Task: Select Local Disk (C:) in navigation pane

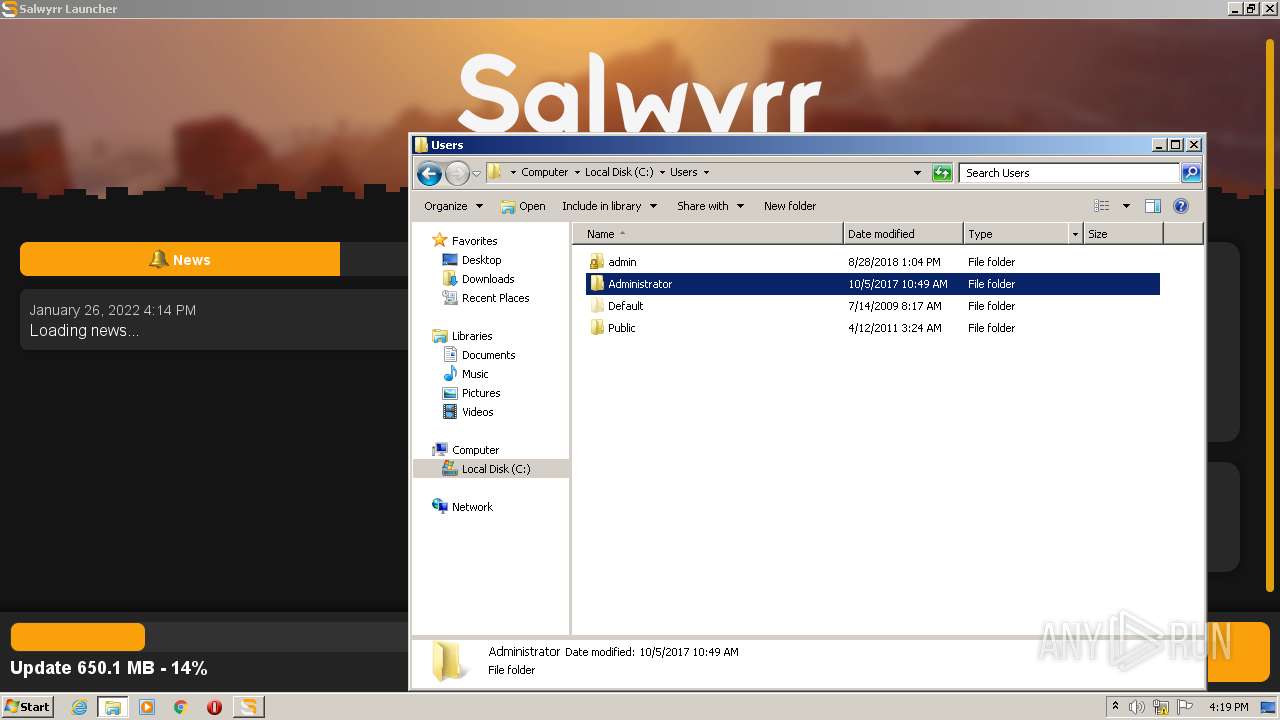Action: (x=491, y=469)
